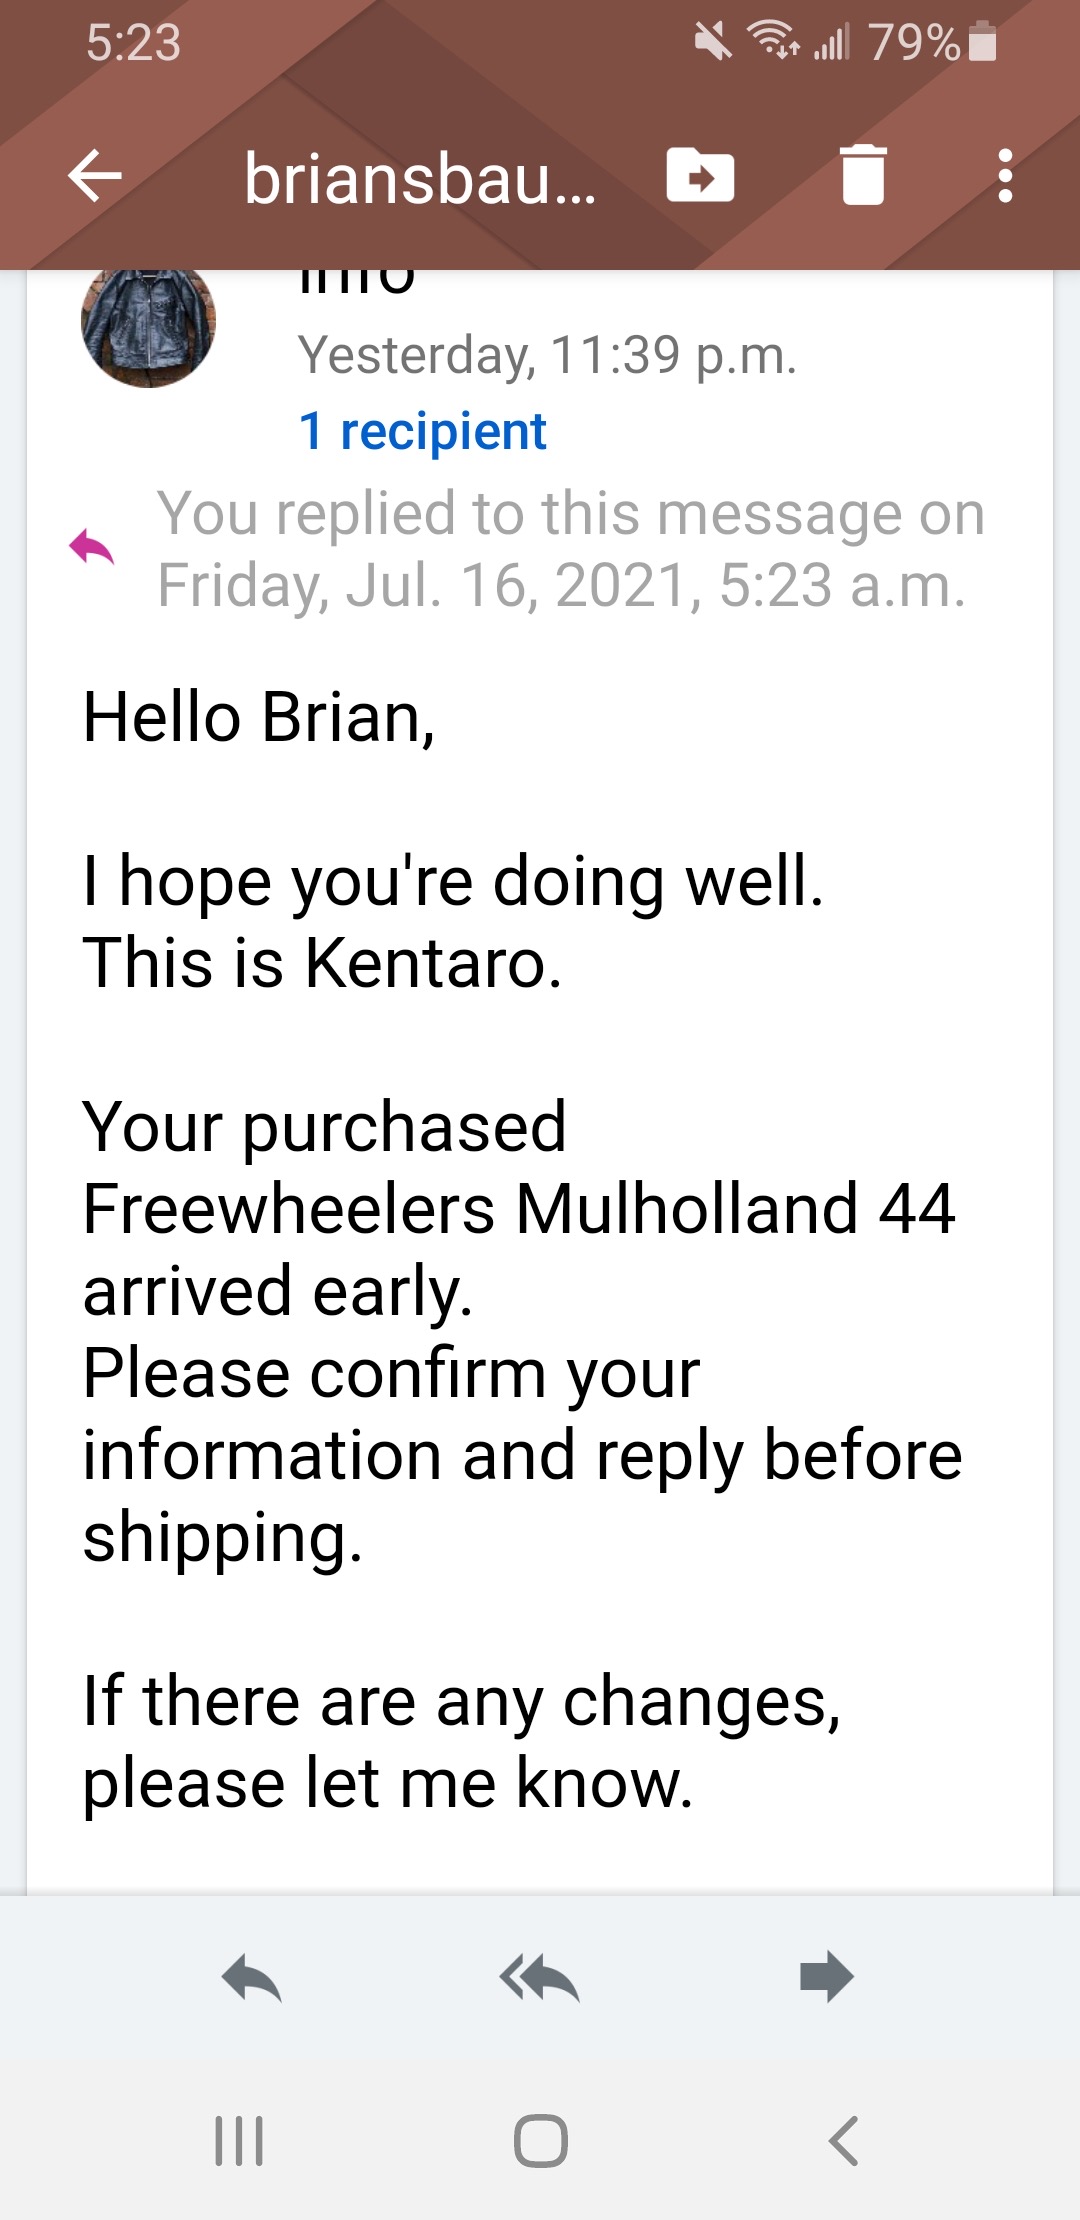Viewport: 1080px width, 2220px height.
Task: Tap the Android system back chevron
Action: tap(843, 2141)
